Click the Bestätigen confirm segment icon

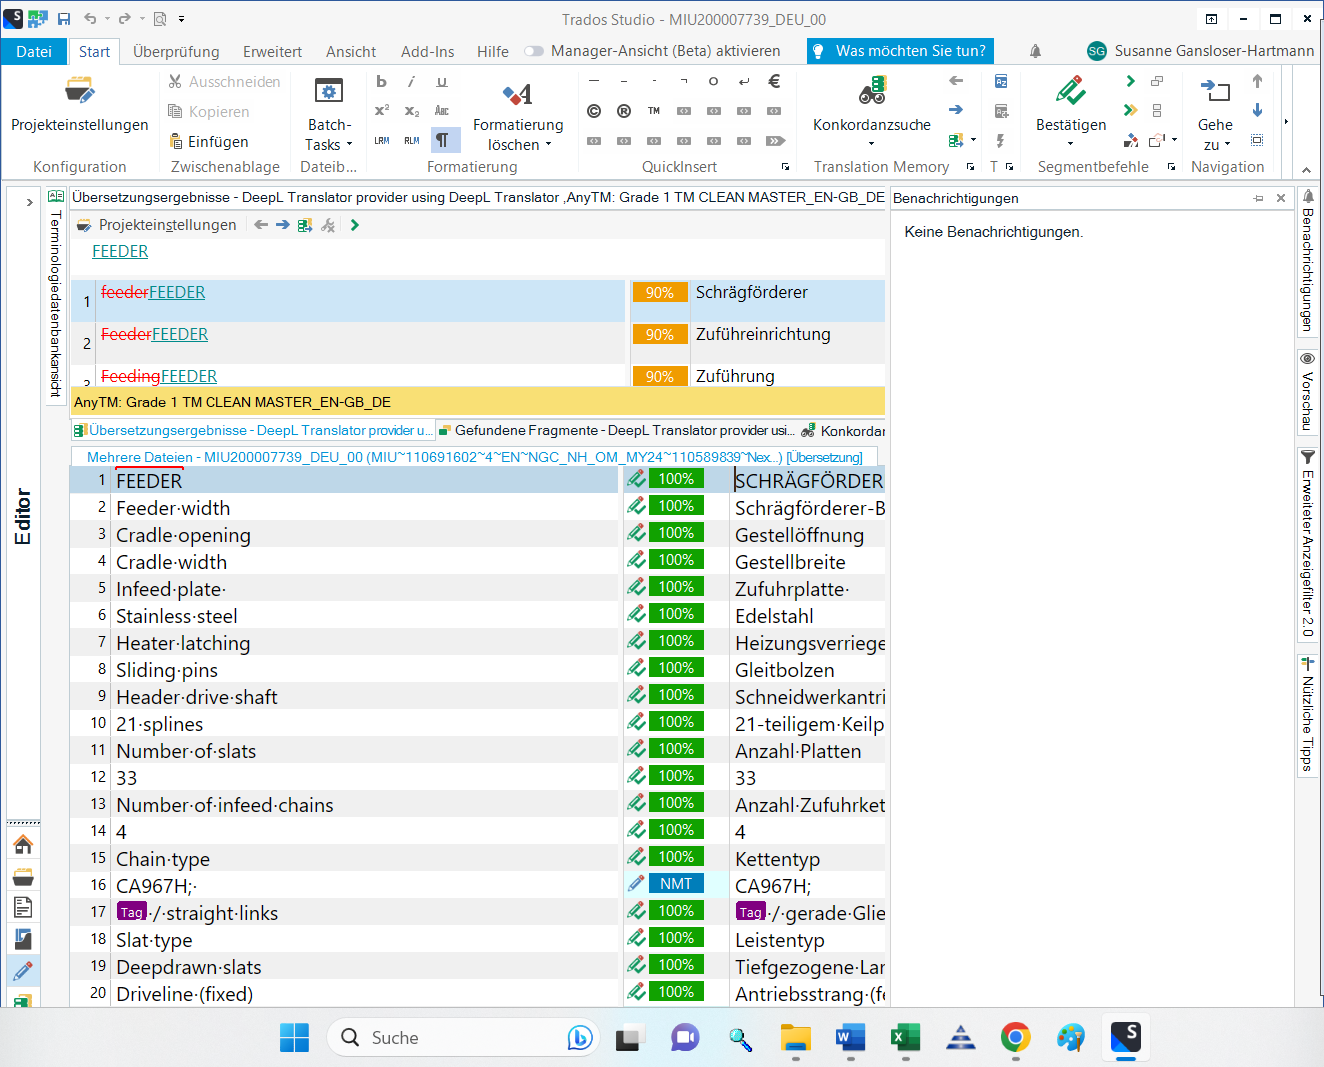point(1071,92)
